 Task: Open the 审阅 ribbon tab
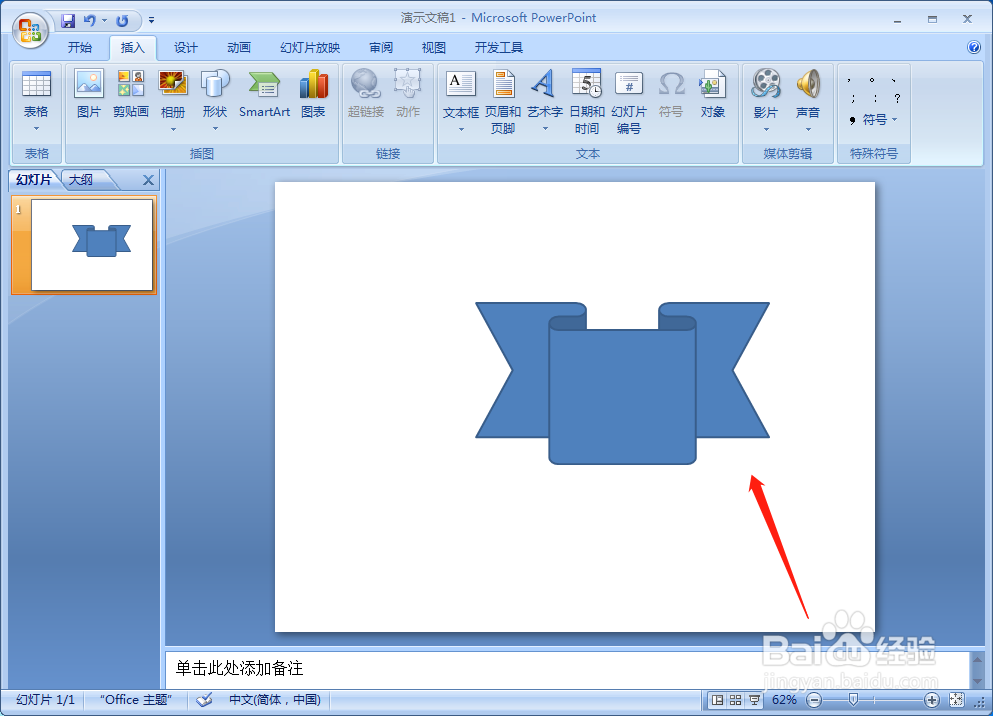tap(381, 47)
